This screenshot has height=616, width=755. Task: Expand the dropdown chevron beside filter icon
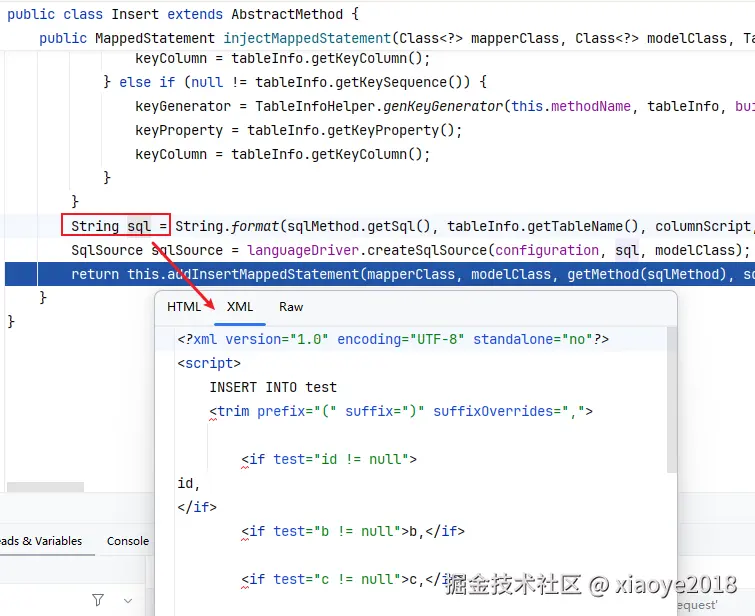point(128,601)
